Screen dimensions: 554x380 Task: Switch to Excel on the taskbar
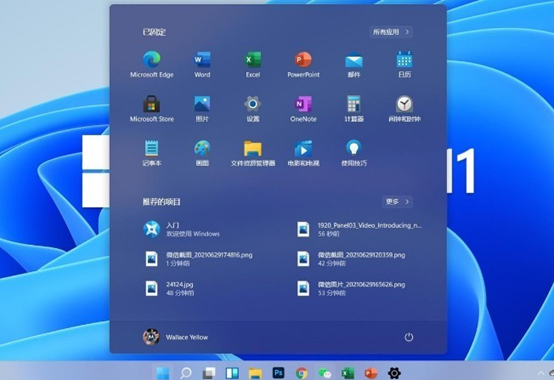pos(348,373)
